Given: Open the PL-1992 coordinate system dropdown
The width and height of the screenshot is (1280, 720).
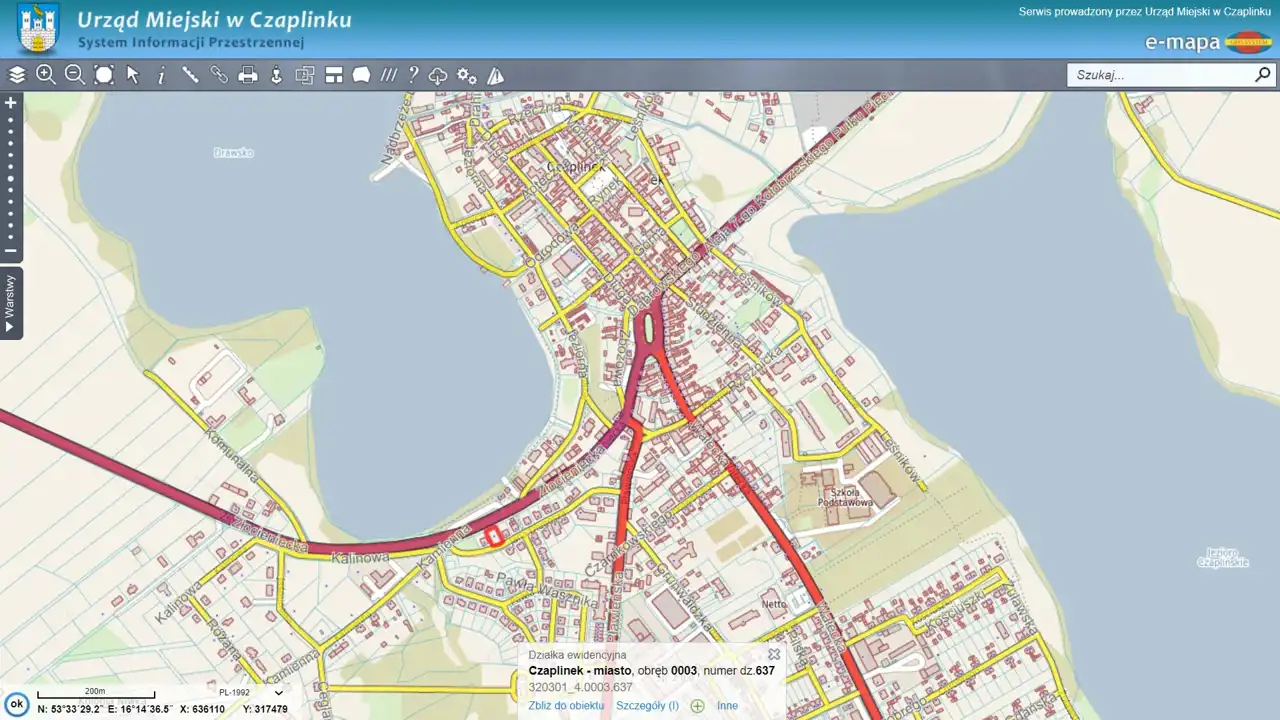Looking at the screenshot, I should point(250,692).
